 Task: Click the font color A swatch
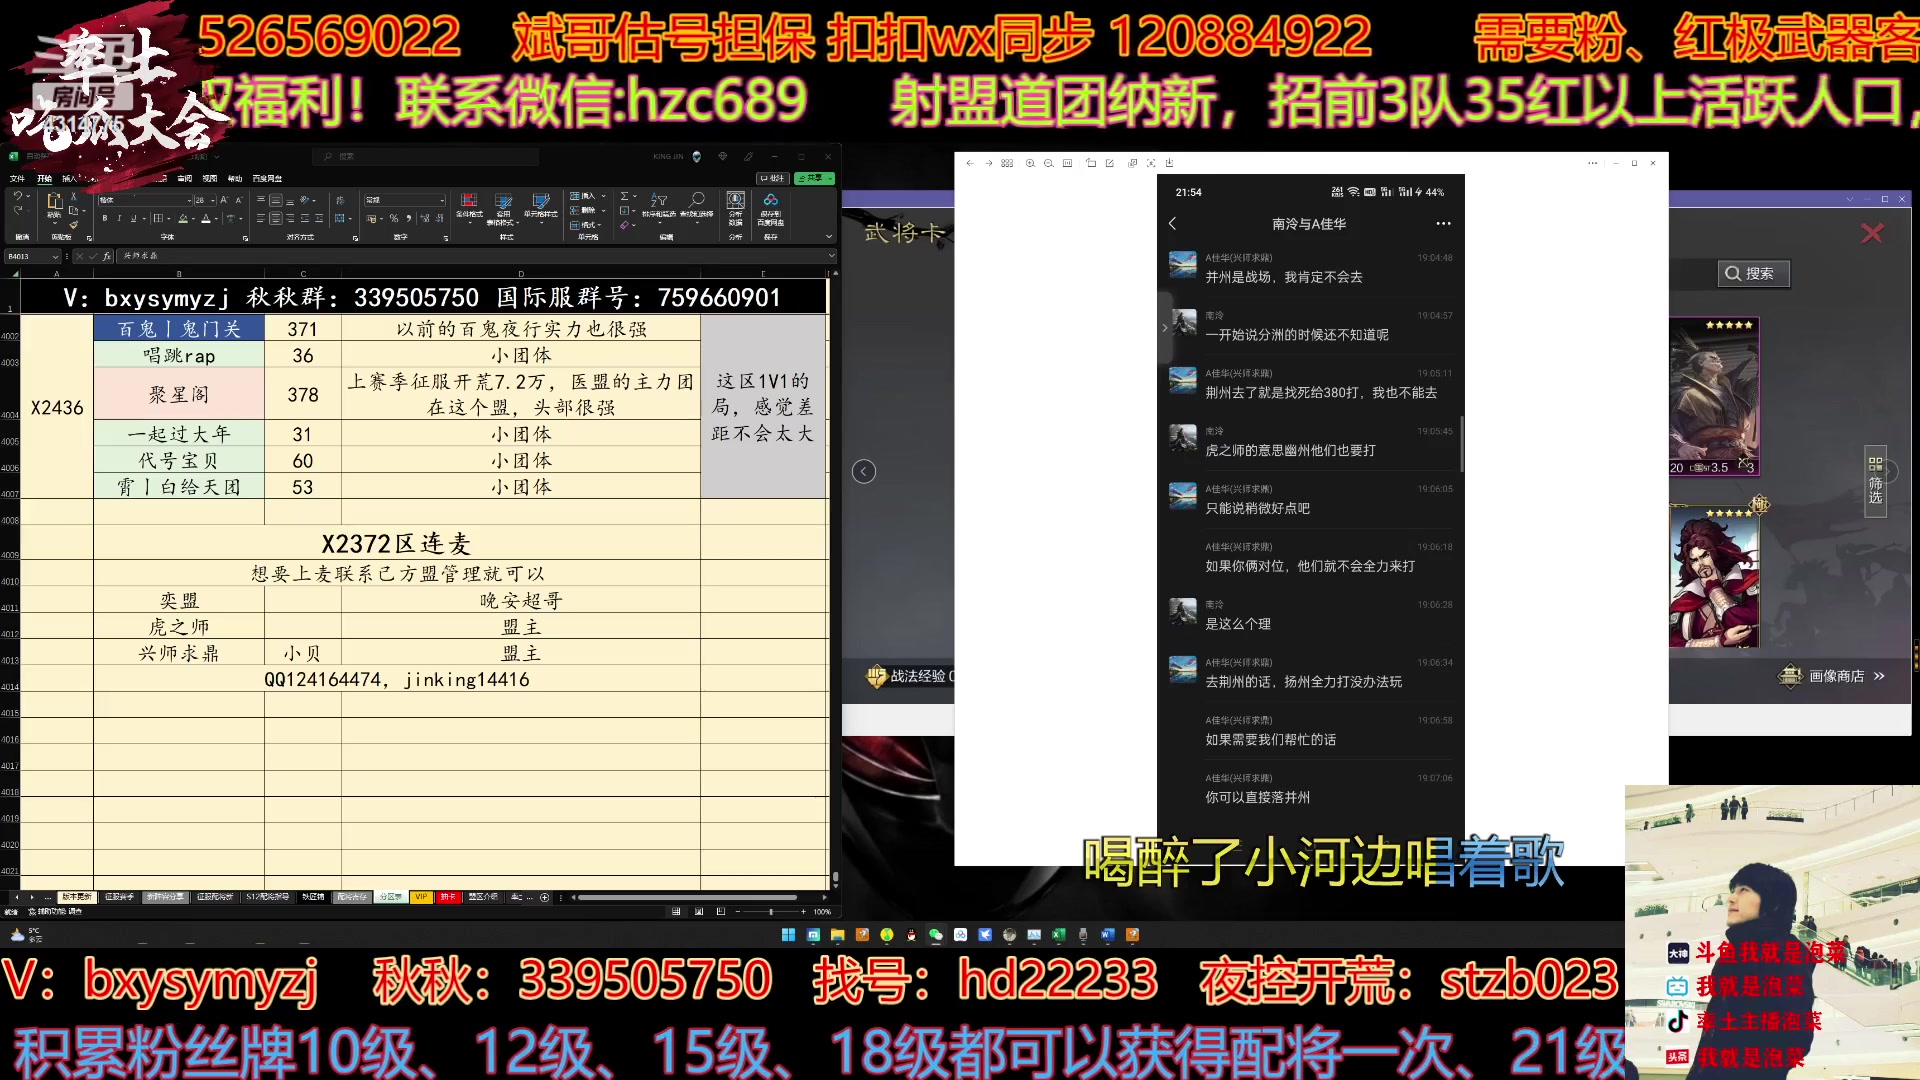[206, 218]
